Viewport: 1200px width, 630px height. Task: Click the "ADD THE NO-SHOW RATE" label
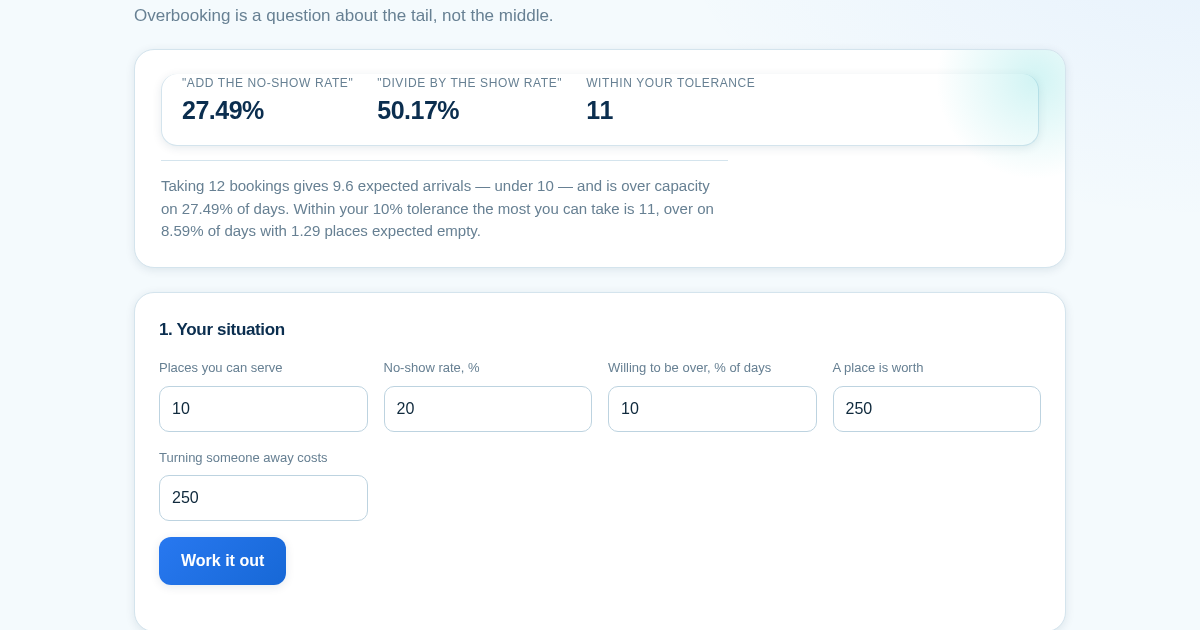(267, 83)
